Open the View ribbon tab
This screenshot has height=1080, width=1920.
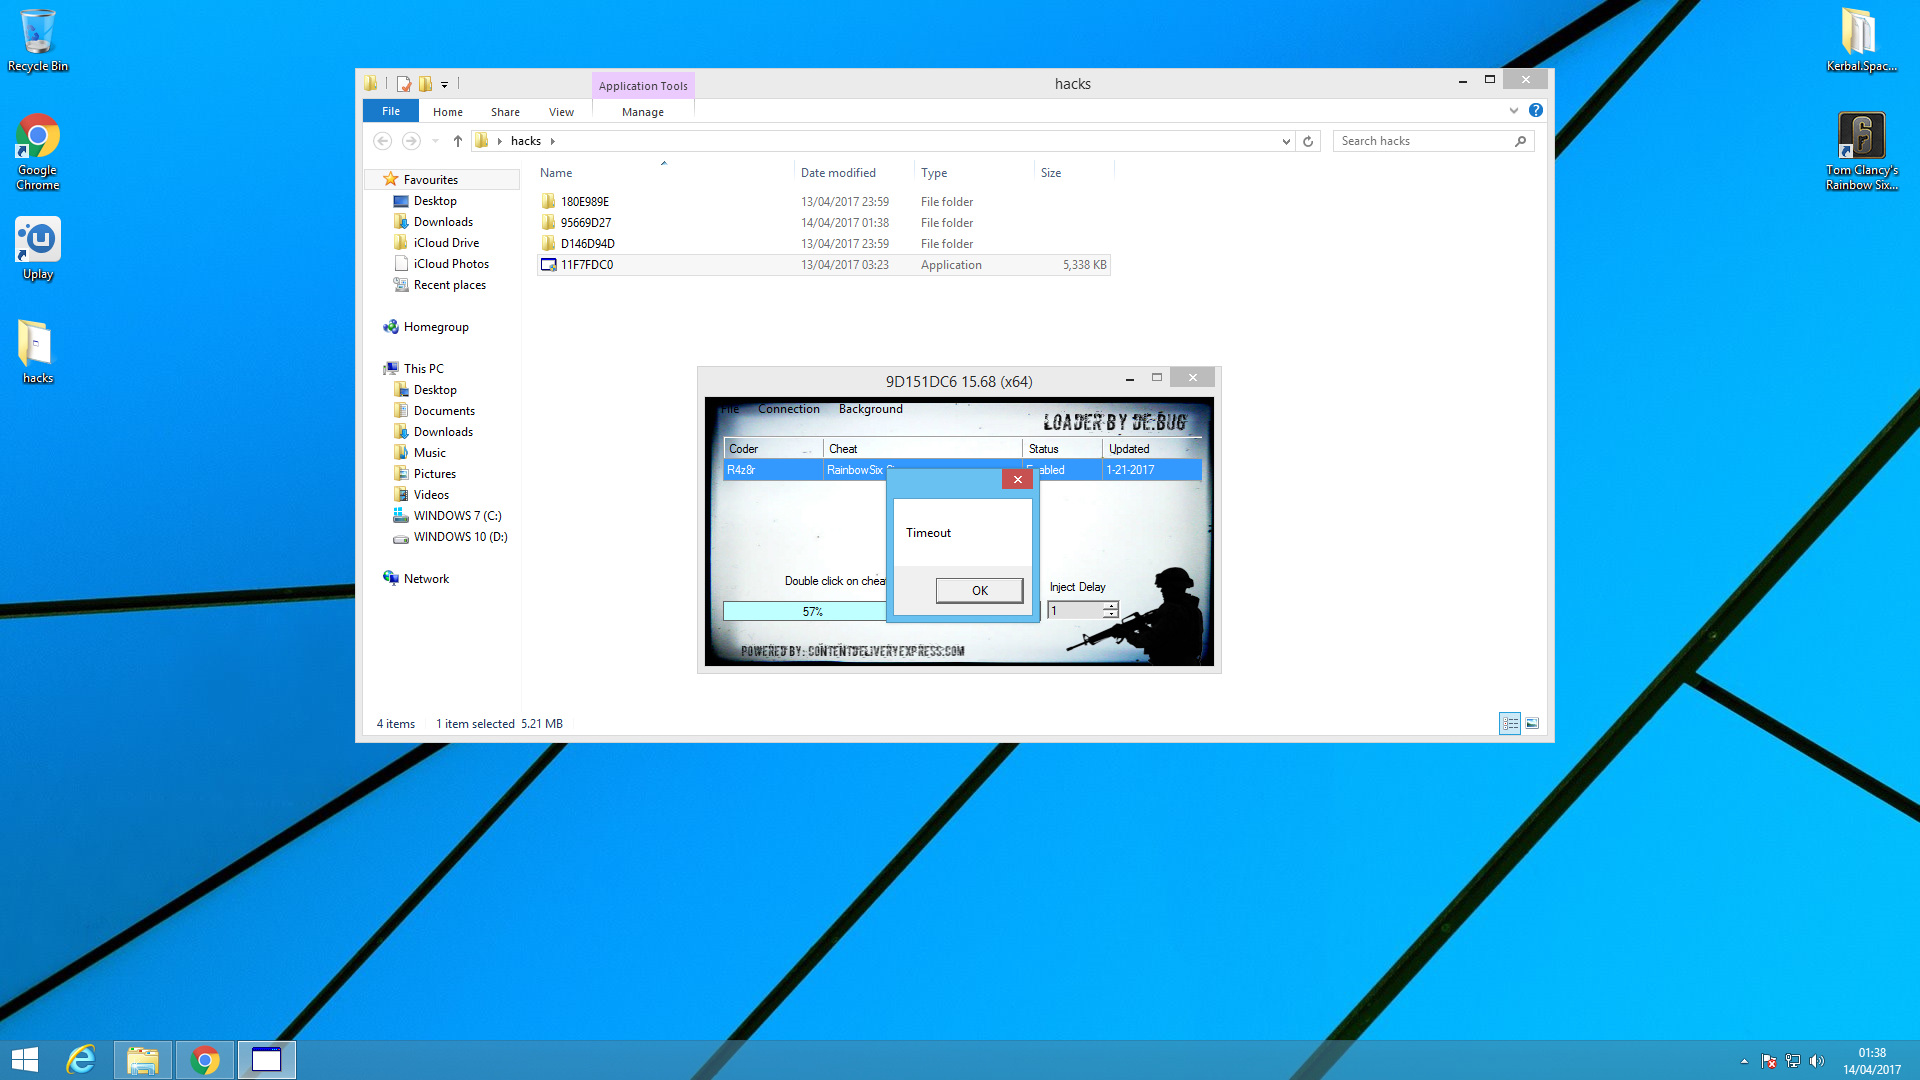[561, 112]
